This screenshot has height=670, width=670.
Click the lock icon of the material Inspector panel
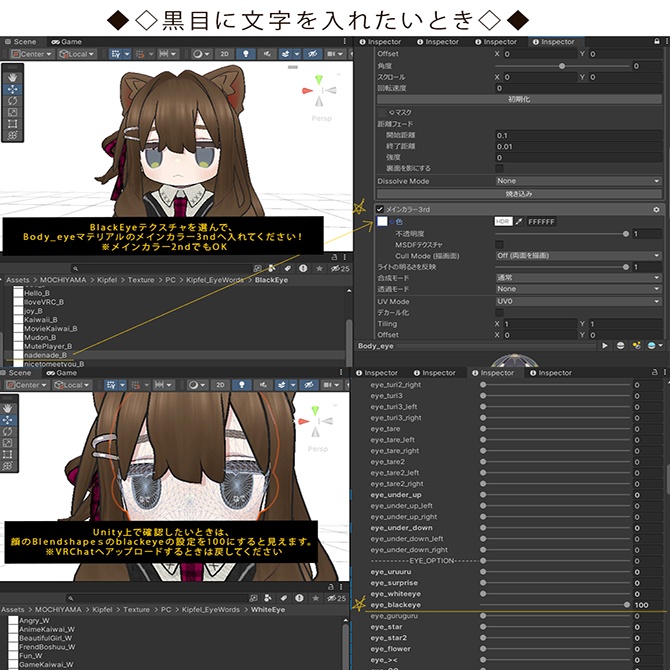657,41
